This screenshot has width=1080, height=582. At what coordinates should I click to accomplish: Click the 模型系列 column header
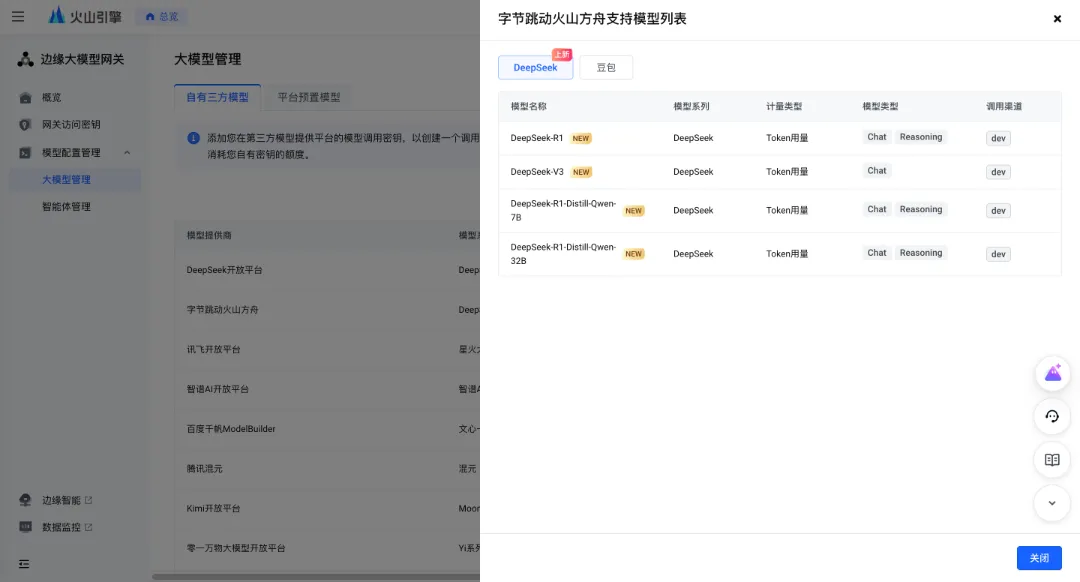[691, 106]
